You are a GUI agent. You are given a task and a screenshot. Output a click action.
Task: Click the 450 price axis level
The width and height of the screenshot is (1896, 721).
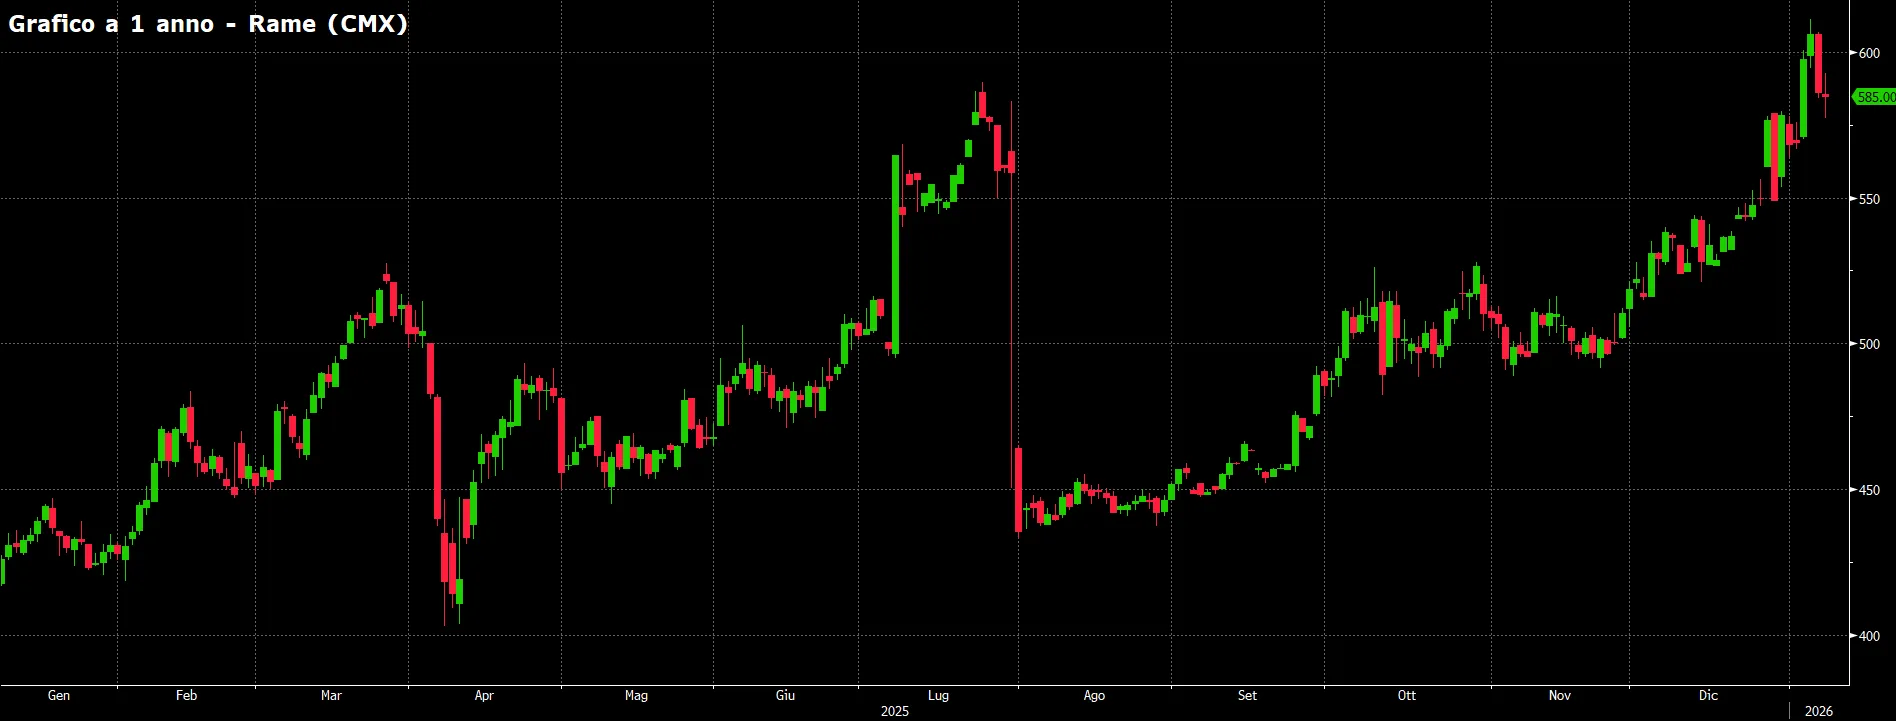coord(1869,490)
